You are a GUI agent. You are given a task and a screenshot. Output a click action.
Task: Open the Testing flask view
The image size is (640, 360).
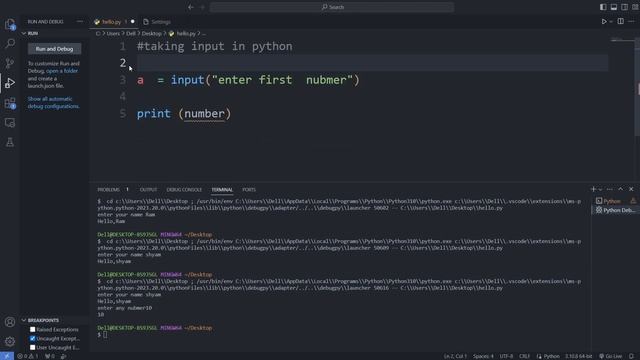pos(10,142)
